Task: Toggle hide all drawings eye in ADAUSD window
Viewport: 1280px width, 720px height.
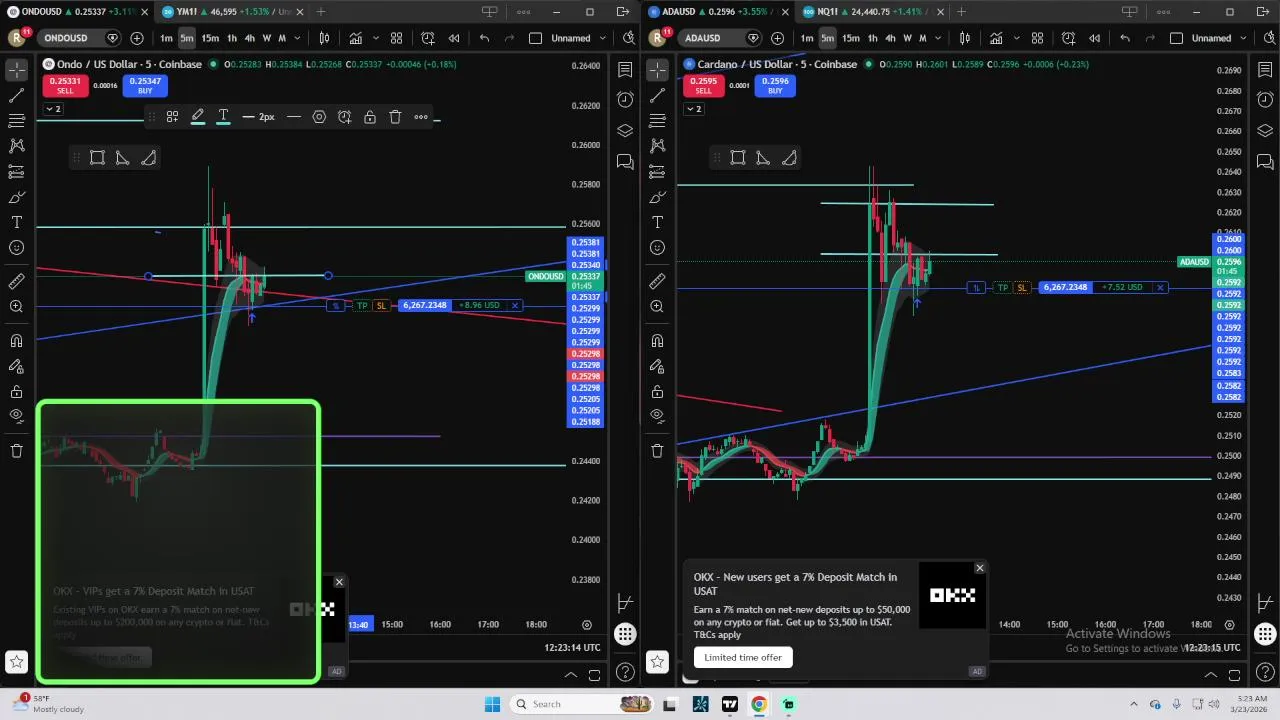Action: tap(657, 416)
